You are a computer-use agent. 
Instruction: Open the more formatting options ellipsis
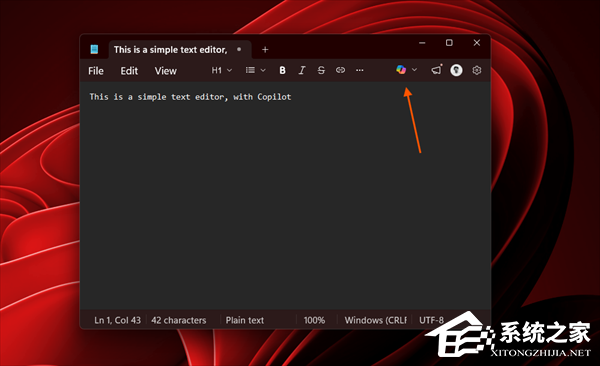click(360, 70)
